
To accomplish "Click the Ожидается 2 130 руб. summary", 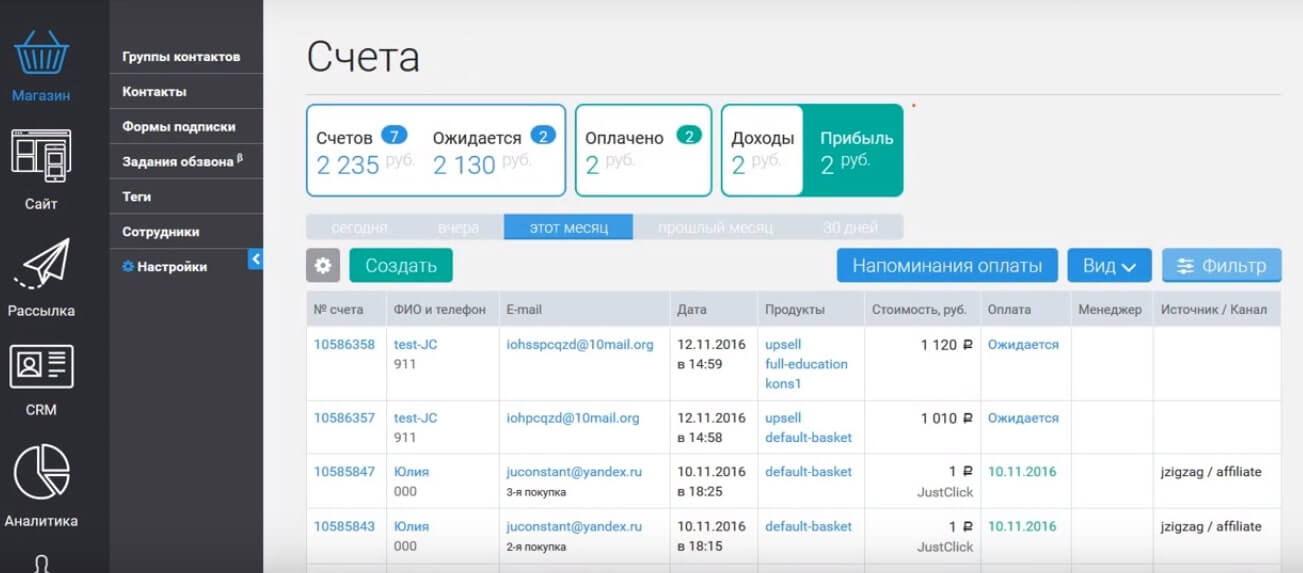I will coord(494,151).
